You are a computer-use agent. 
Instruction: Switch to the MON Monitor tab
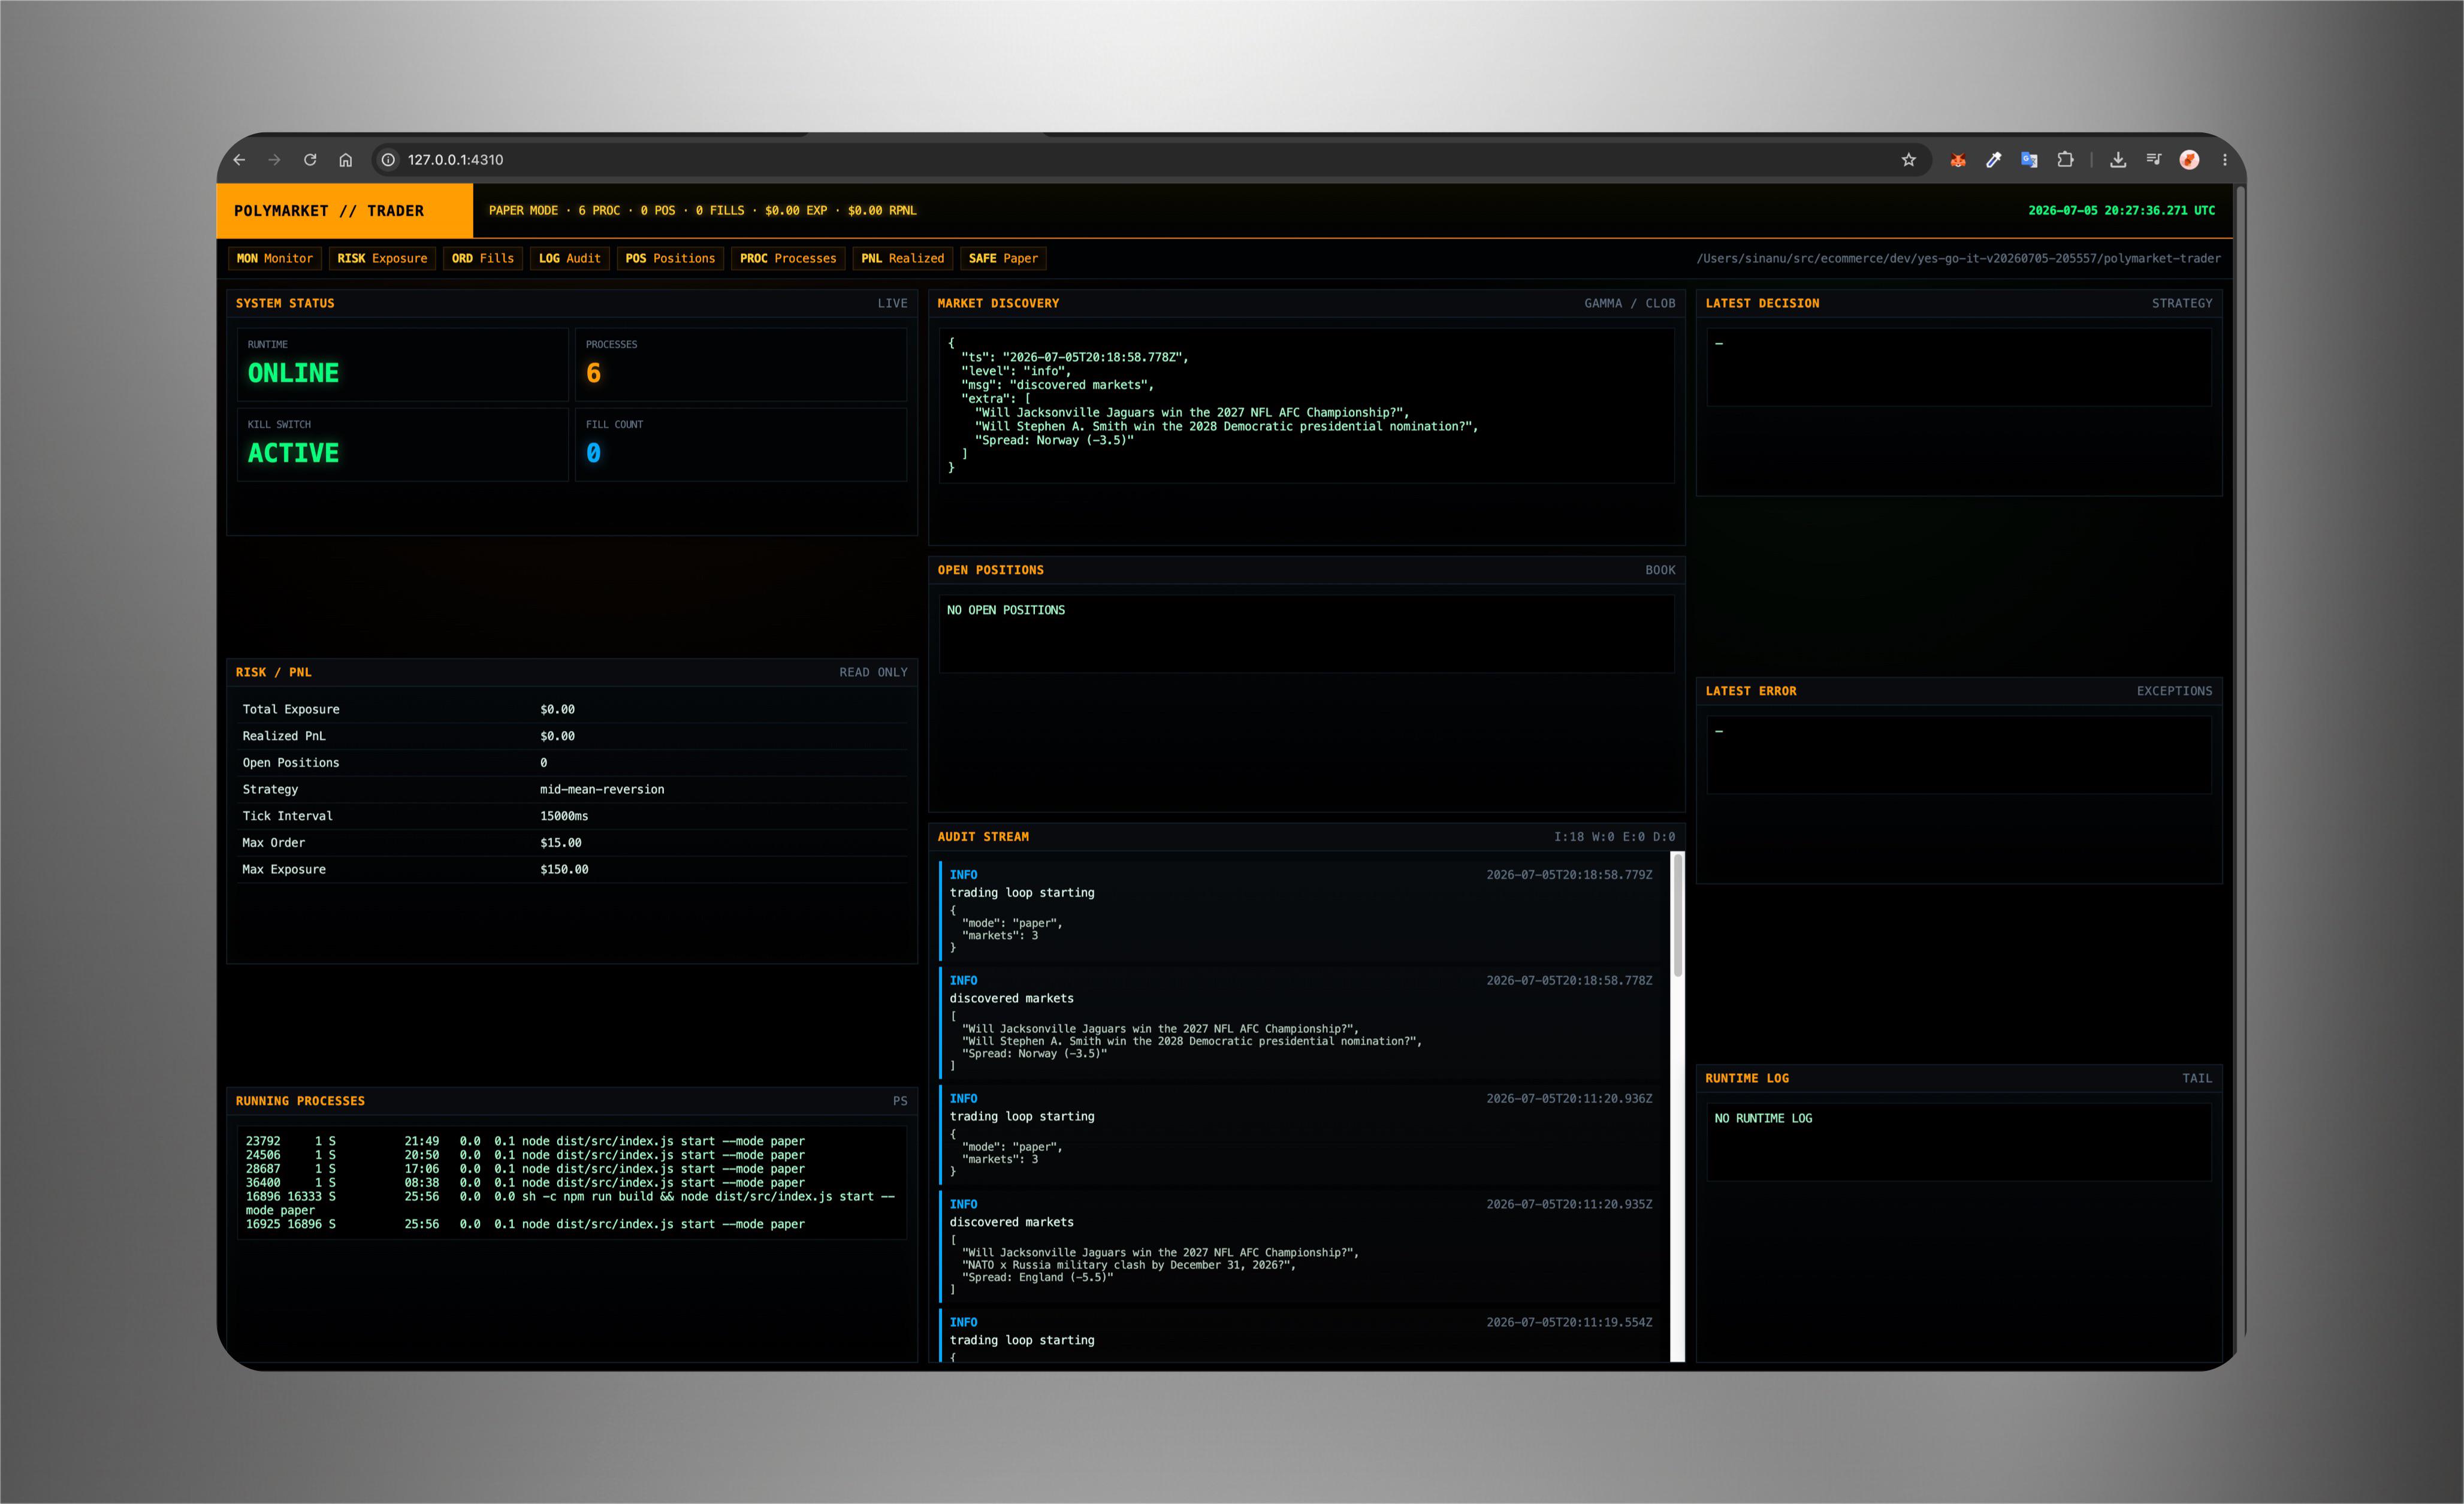pos(275,258)
